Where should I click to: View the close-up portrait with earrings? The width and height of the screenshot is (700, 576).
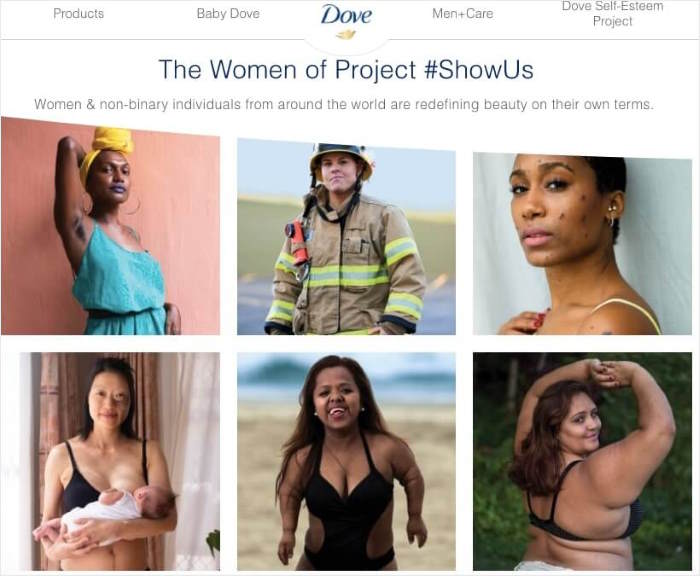(x=583, y=244)
